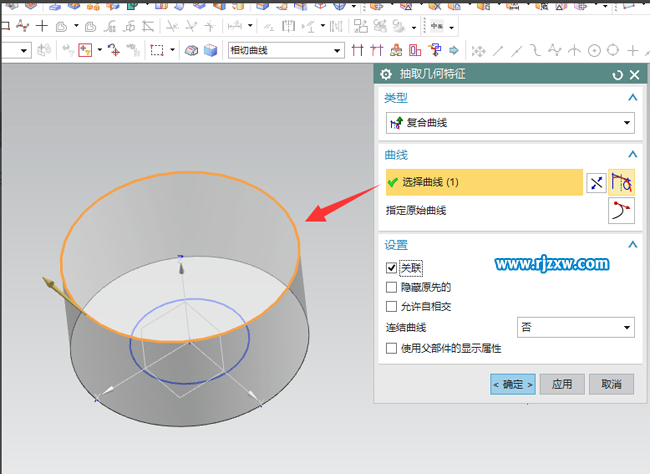Viewport: 650px width, 474px height.
Task: Click the reverse direction icon beside 选择曲线
Action: [x=596, y=182]
